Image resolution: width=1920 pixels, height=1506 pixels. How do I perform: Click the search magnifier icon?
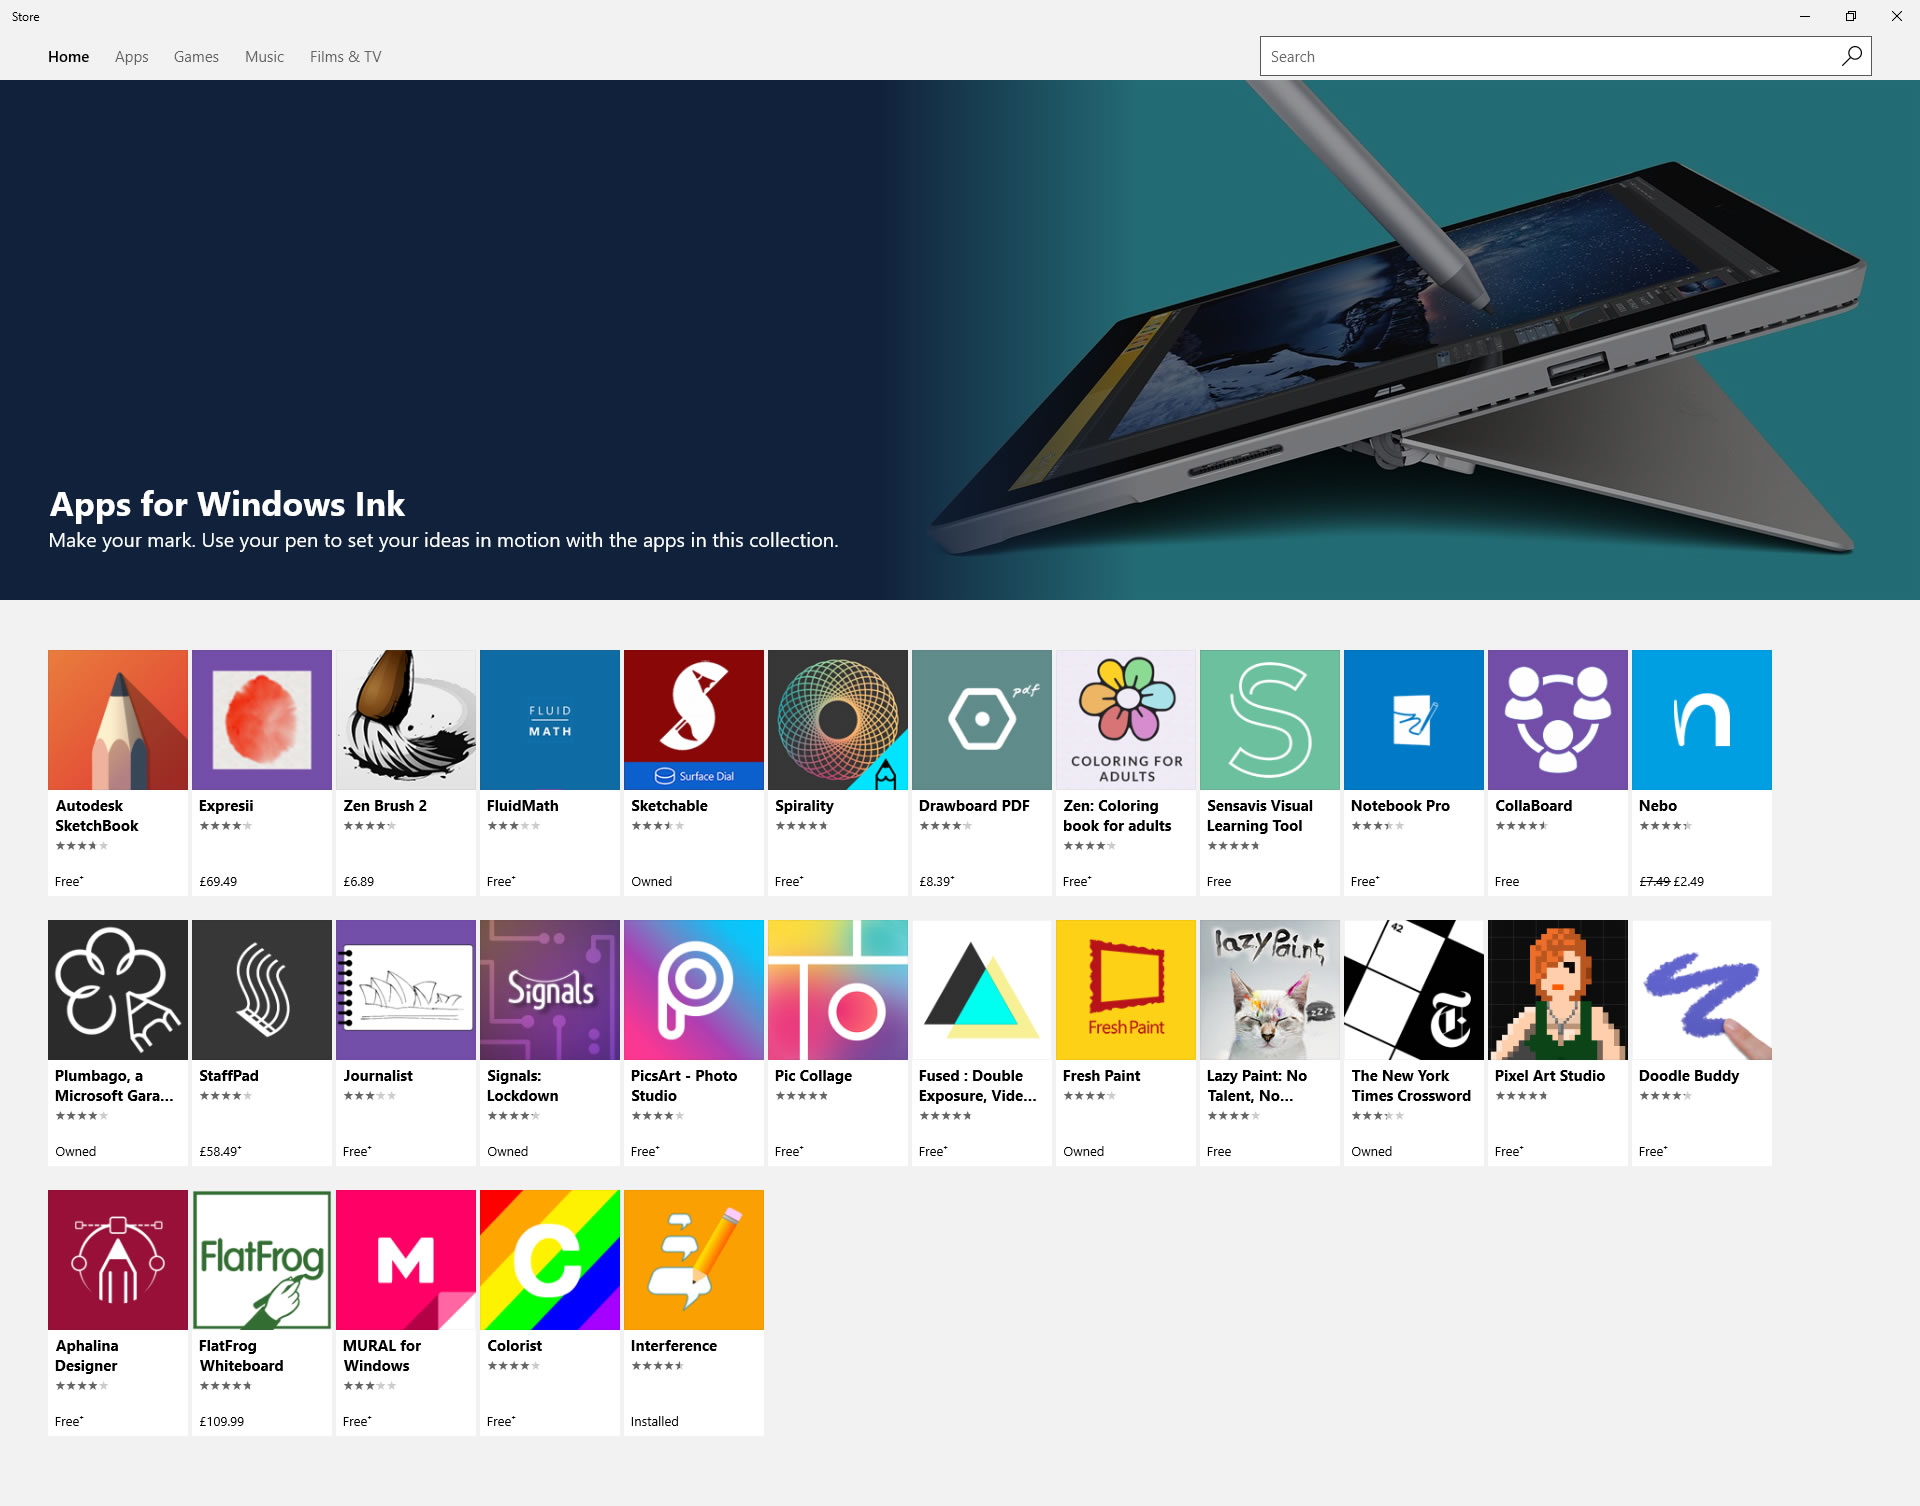1851,56
